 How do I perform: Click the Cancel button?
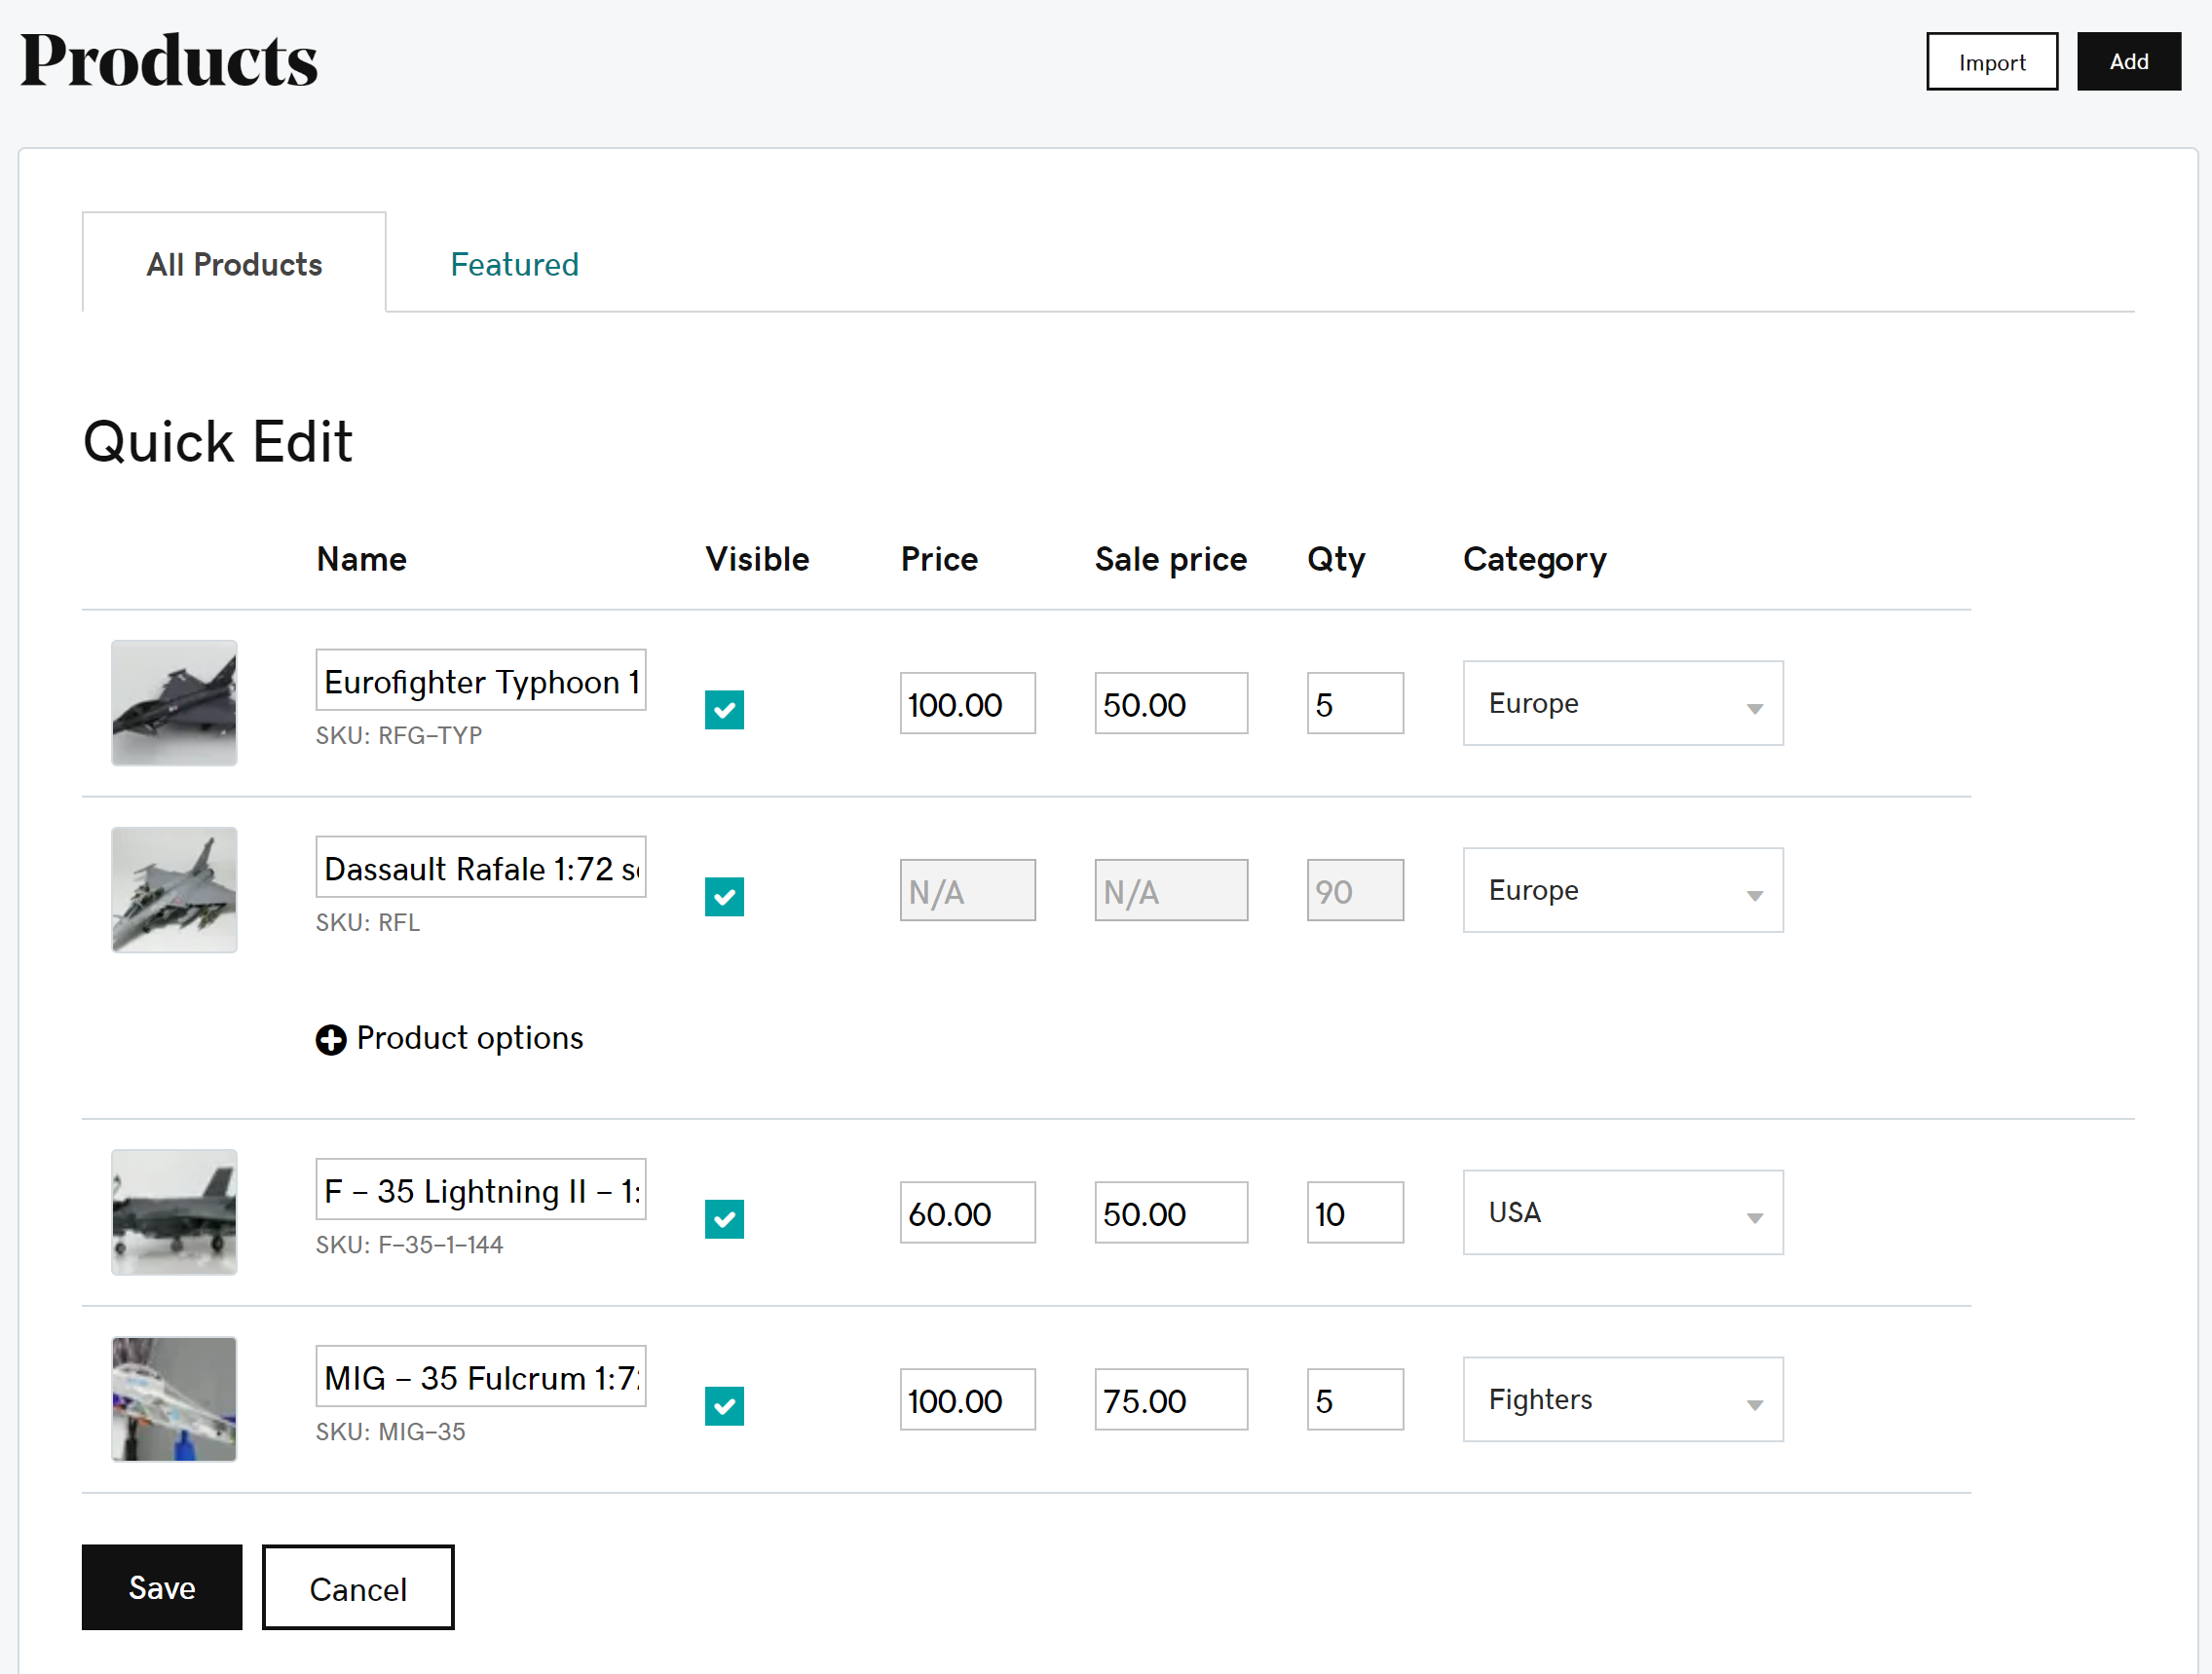pos(358,1587)
